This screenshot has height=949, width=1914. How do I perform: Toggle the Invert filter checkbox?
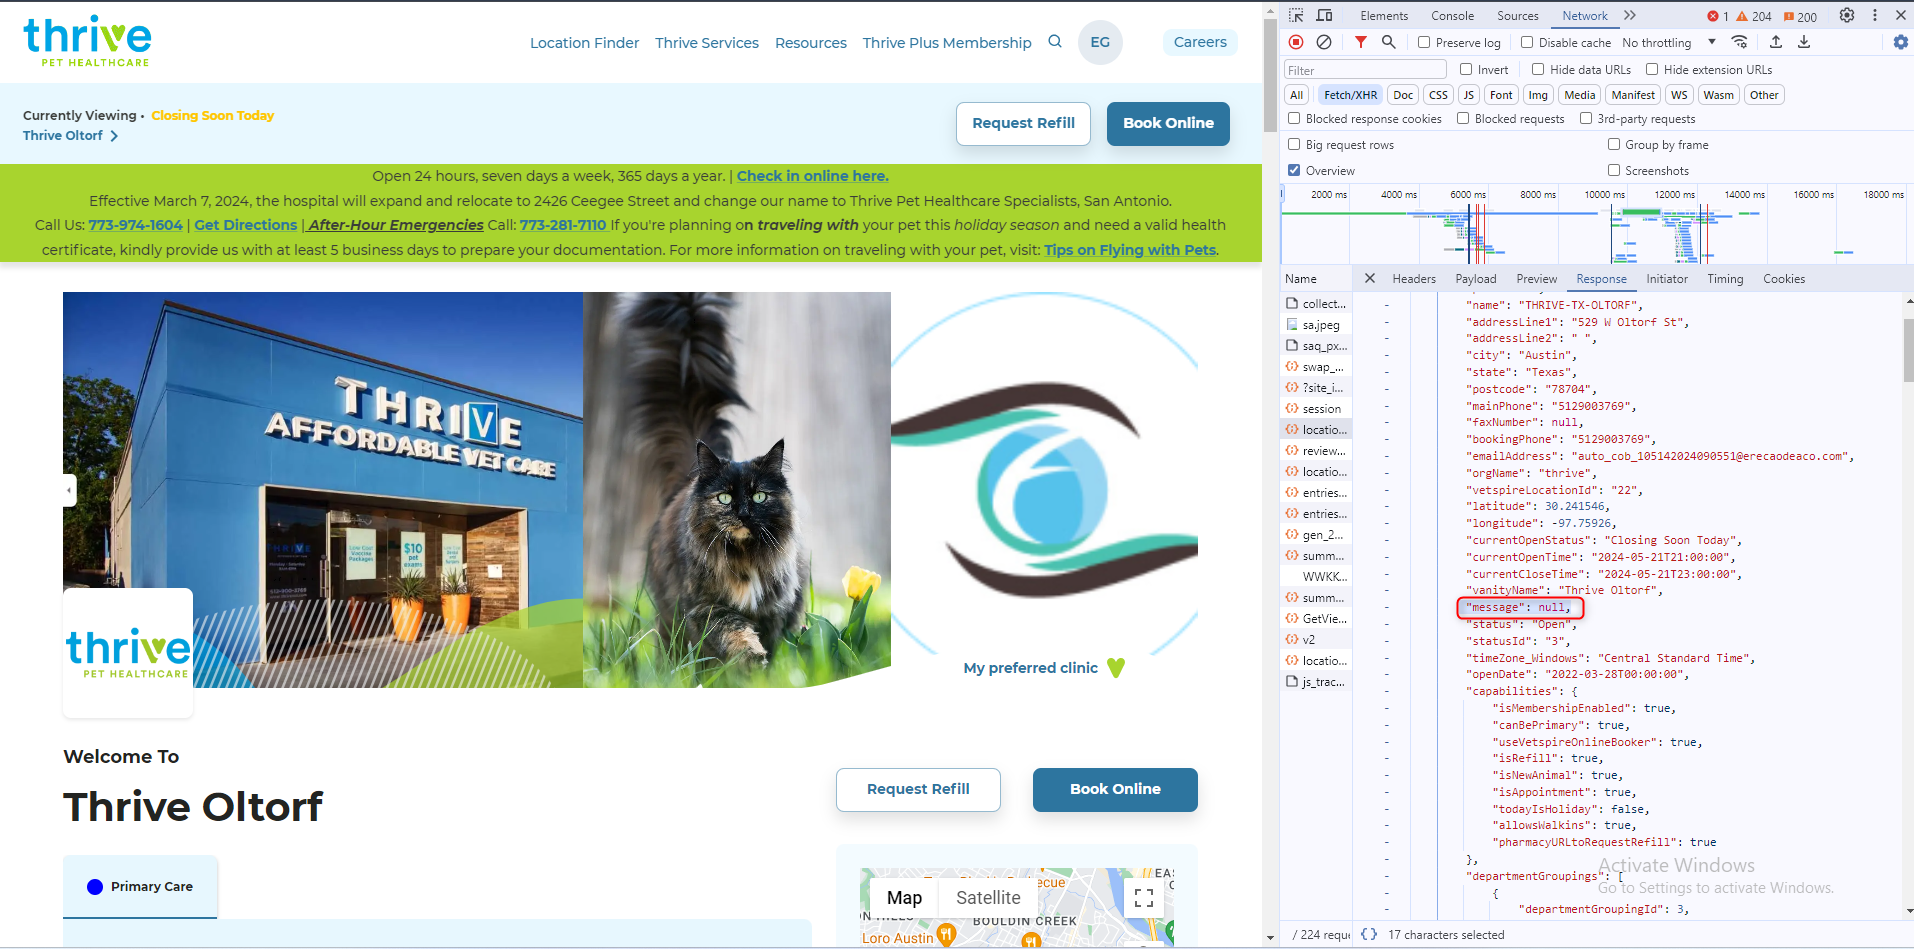pyautogui.click(x=1466, y=69)
